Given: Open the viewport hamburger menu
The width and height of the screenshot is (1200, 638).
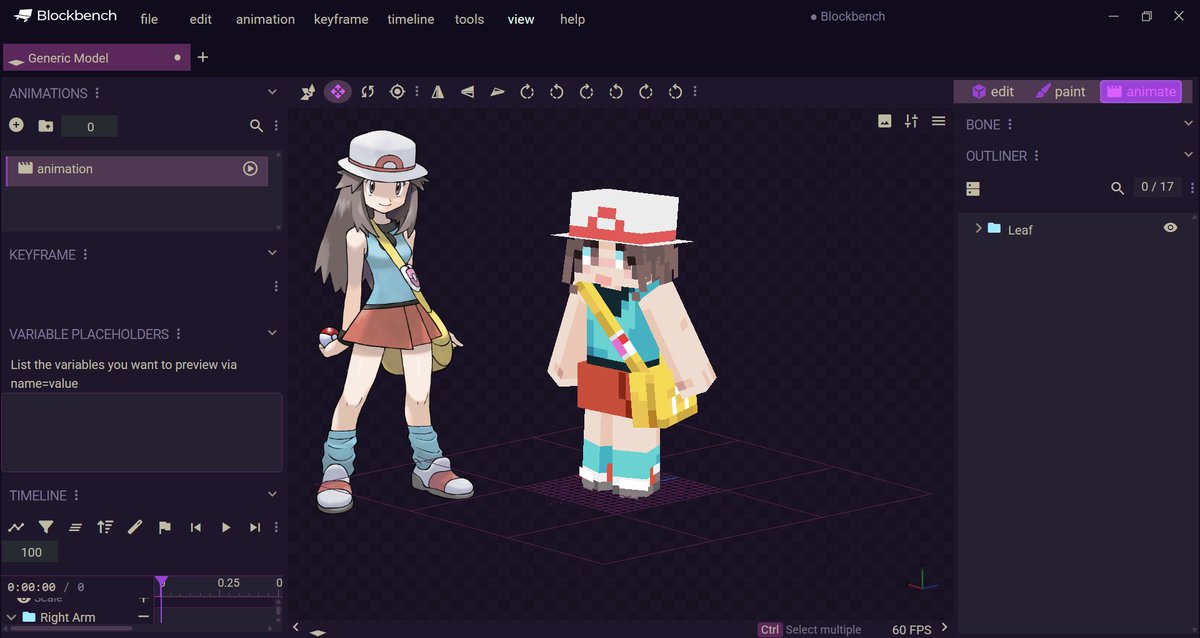Looking at the screenshot, I should pos(938,121).
